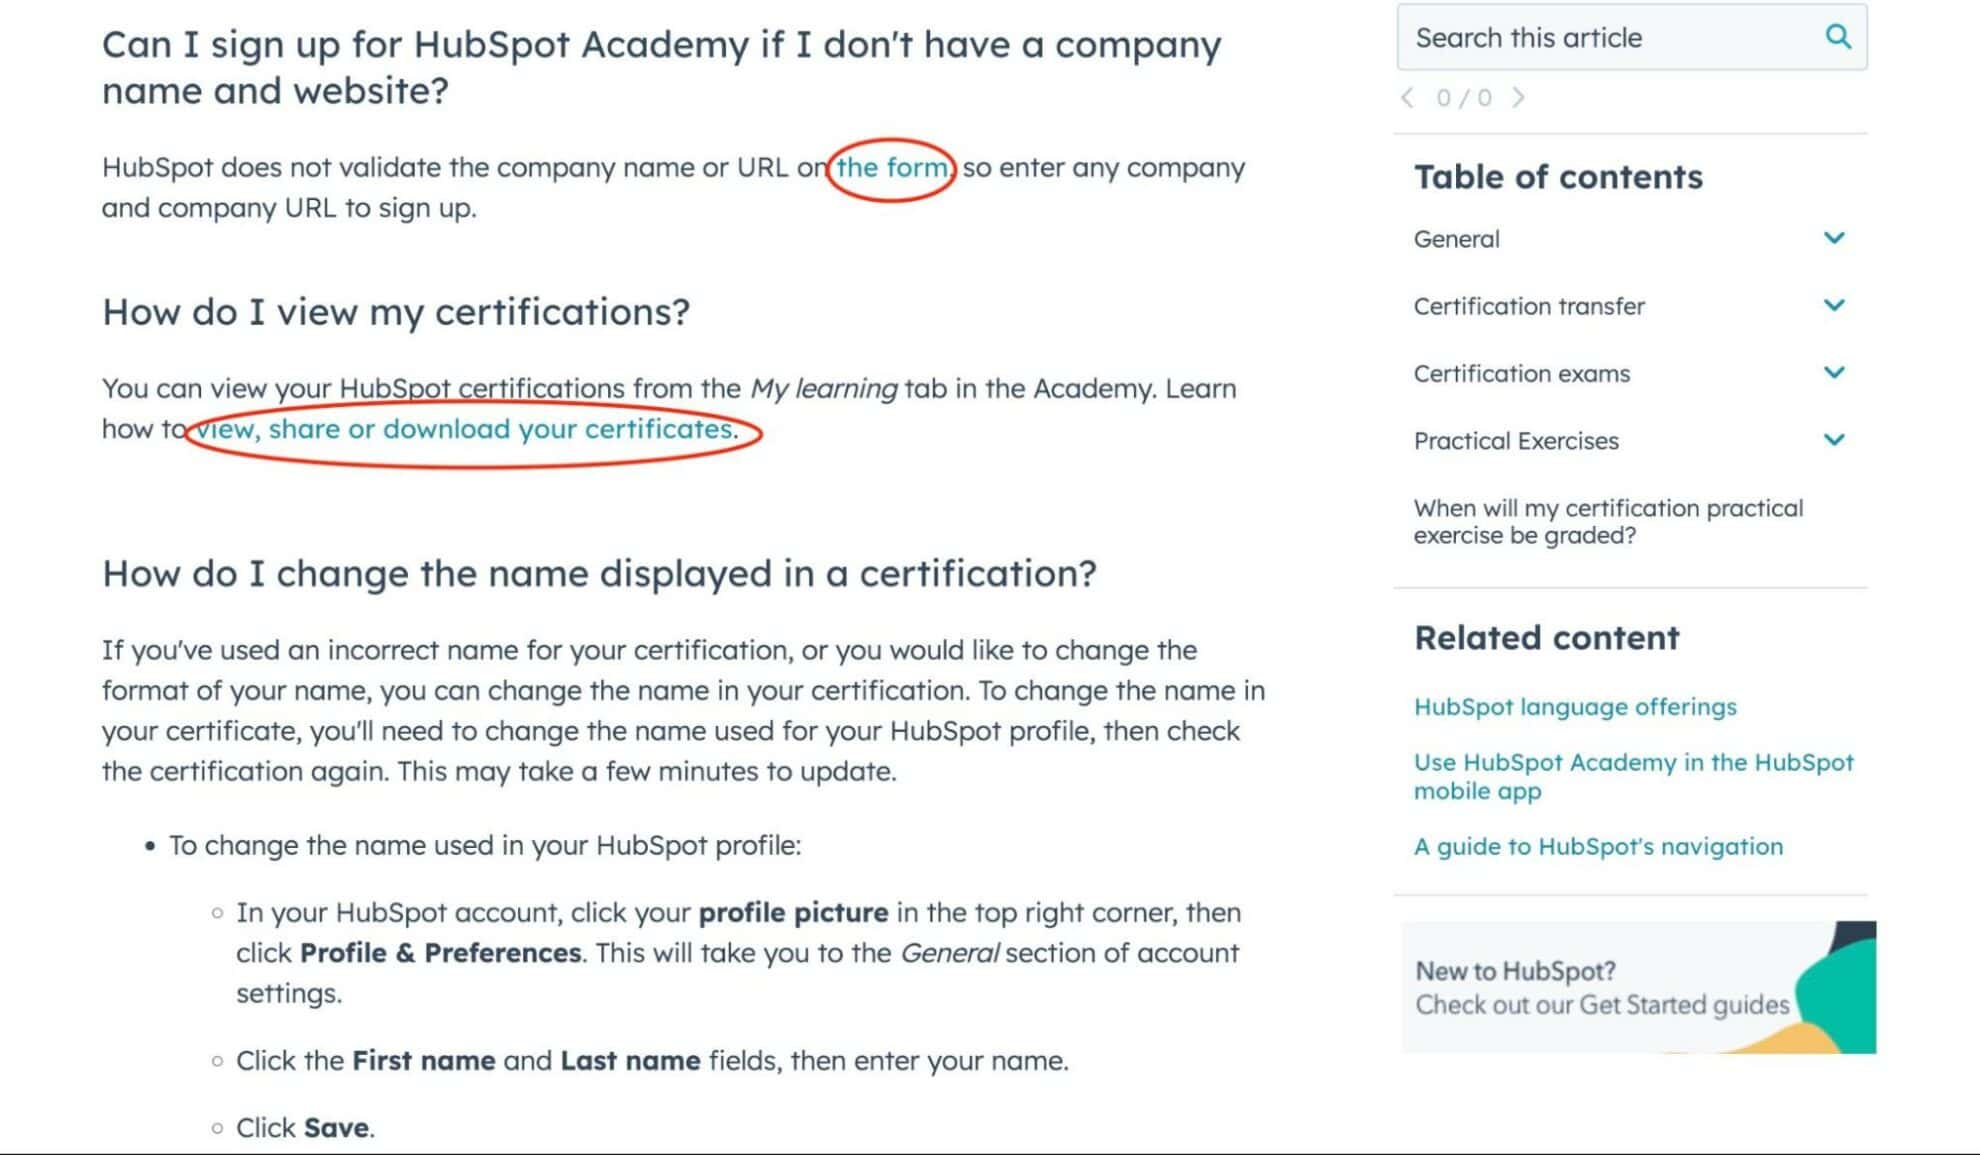Open 'view, share or download your certificates'

point(462,429)
